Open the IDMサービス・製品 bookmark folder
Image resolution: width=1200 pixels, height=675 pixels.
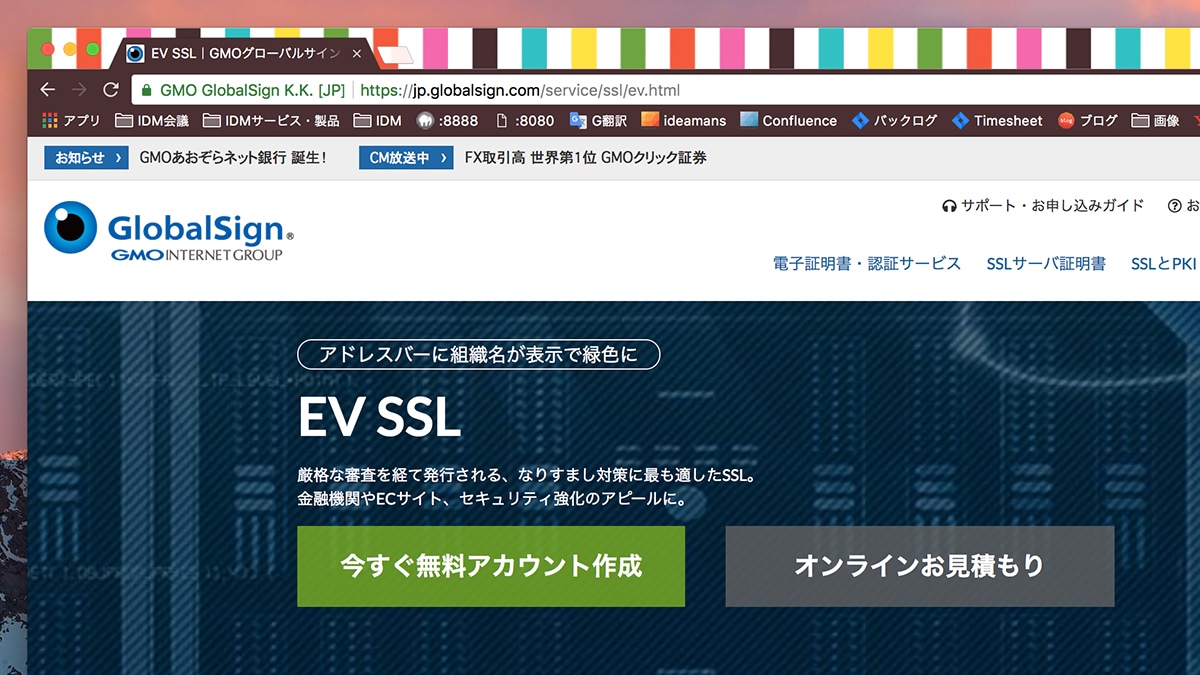pos(271,120)
